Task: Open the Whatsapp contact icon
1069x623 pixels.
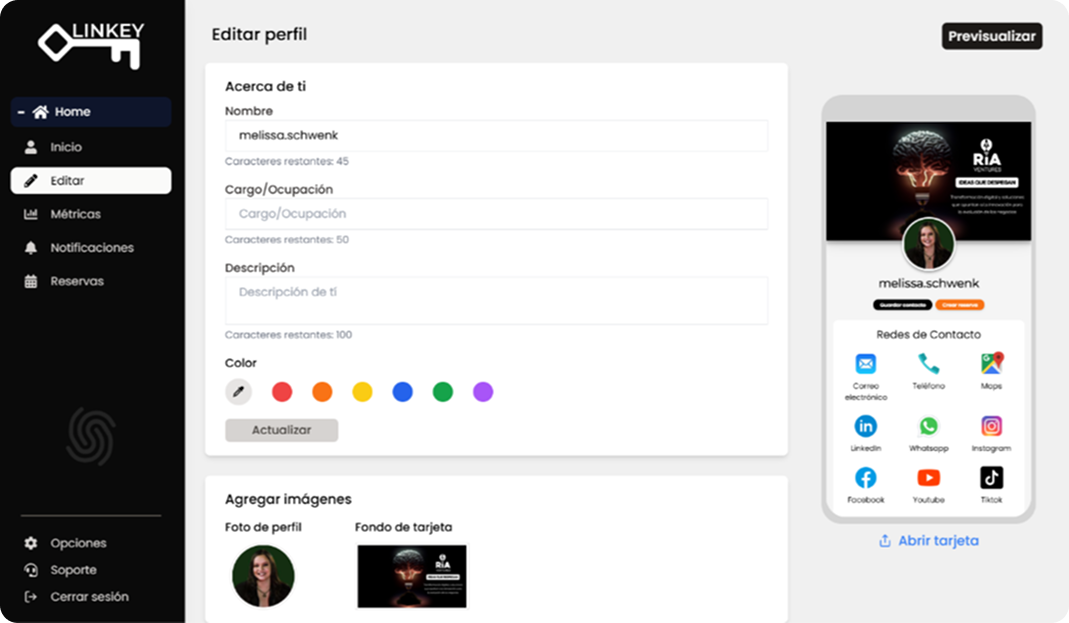Action: [x=928, y=427]
